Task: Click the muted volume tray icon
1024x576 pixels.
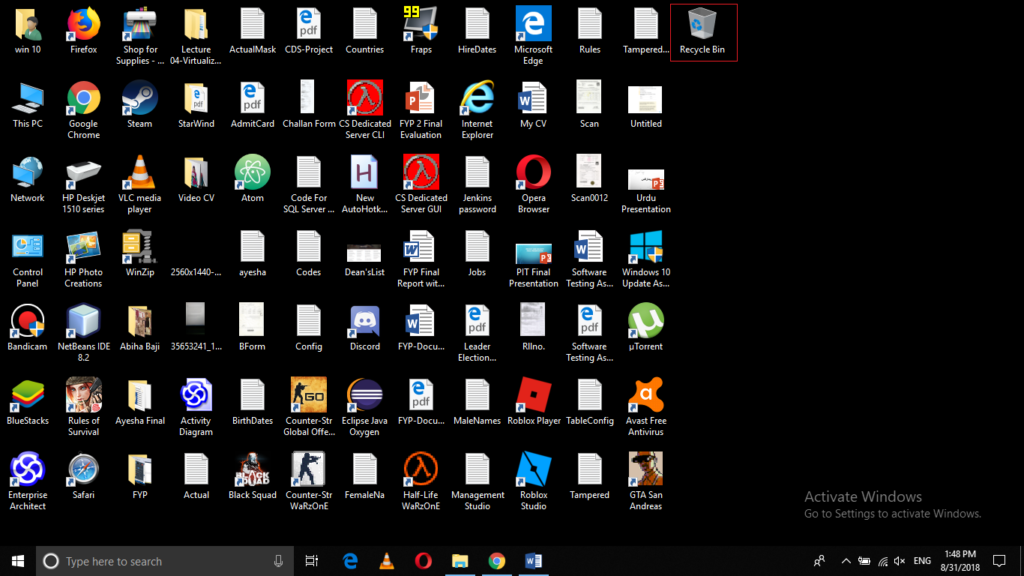Action: tap(900, 561)
